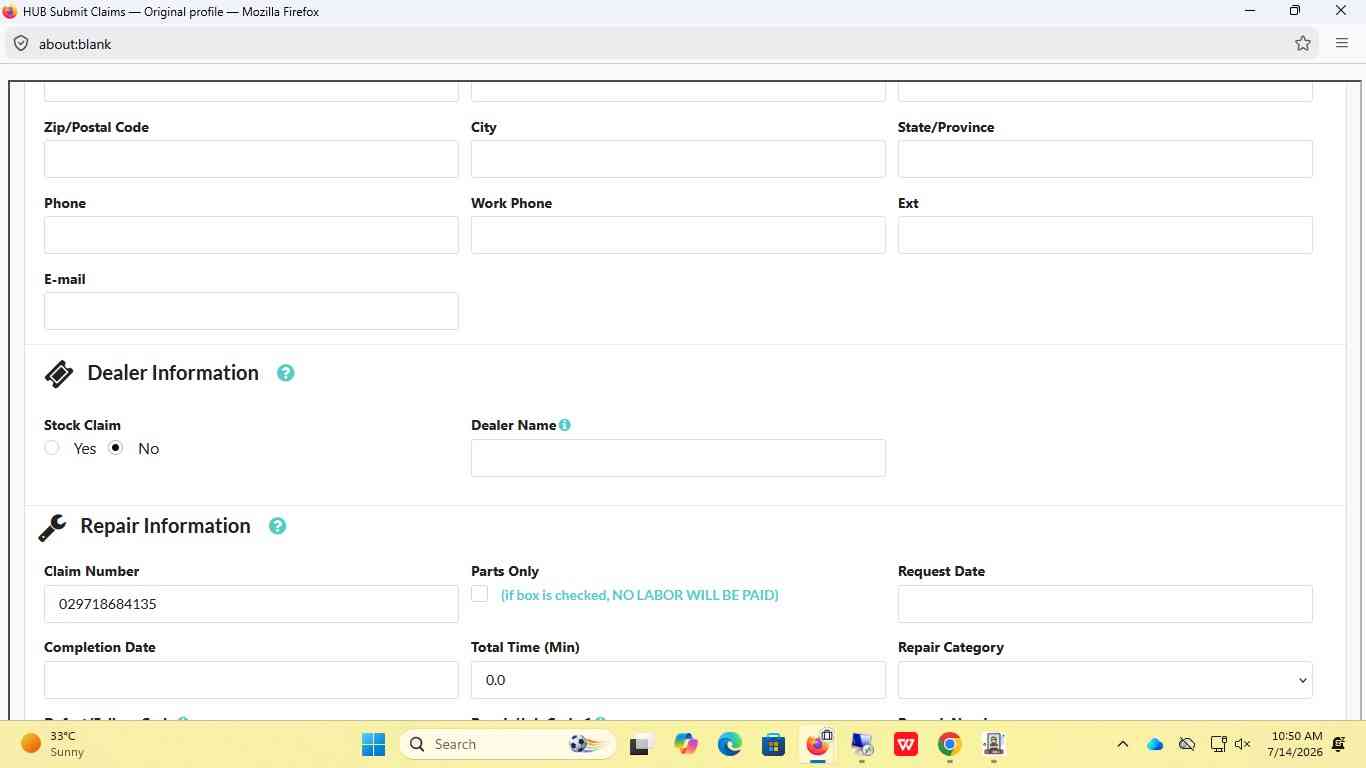Image resolution: width=1366 pixels, height=768 pixels.
Task: Click the Repair Information help icon
Action: 277,526
